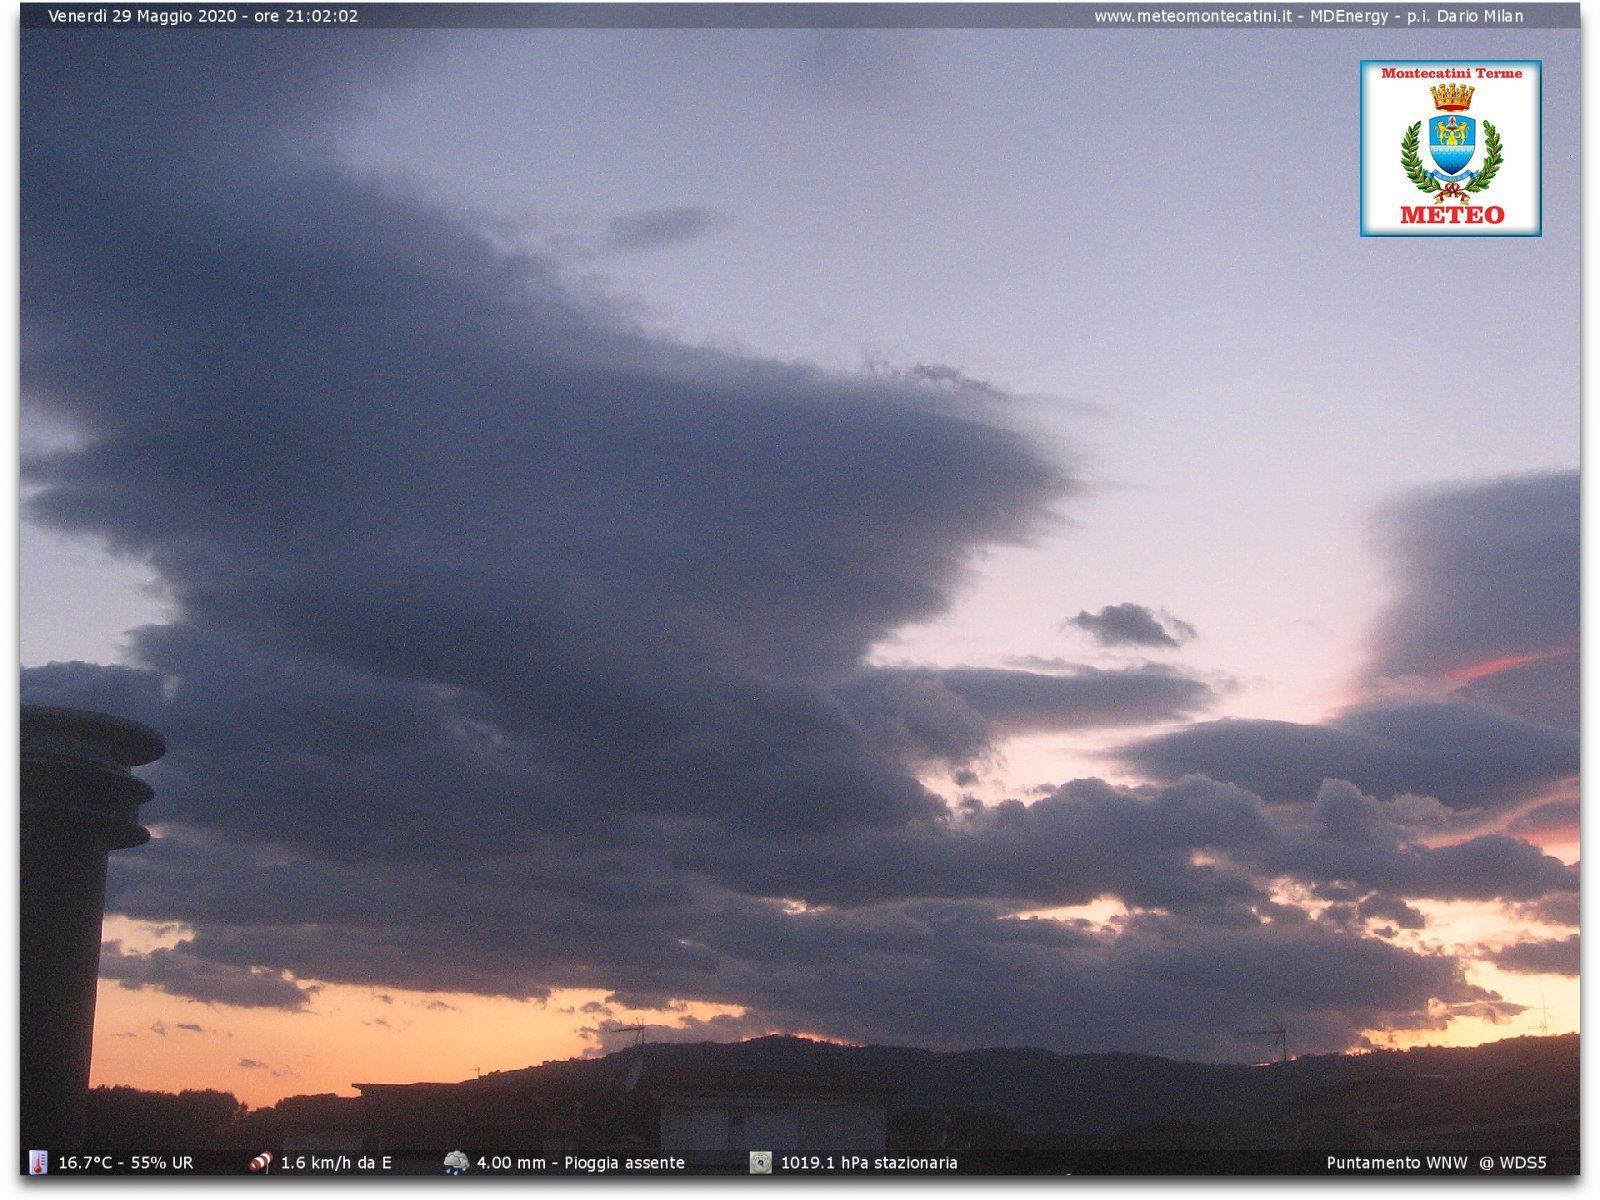Screen dimensions: 1600x1200
Task: Click the Puntamento WNW label
Action: tap(1397, 1163)
